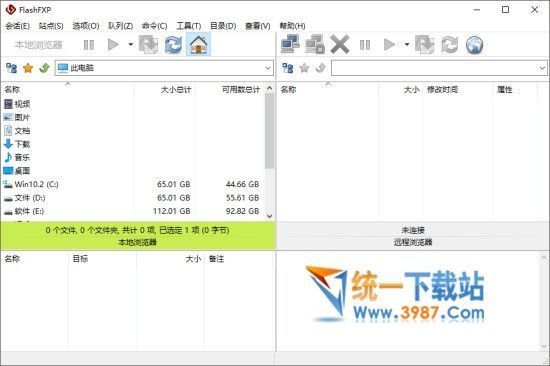
Task: Expand the remote path dropdown arrow
Action: (542, 68)
